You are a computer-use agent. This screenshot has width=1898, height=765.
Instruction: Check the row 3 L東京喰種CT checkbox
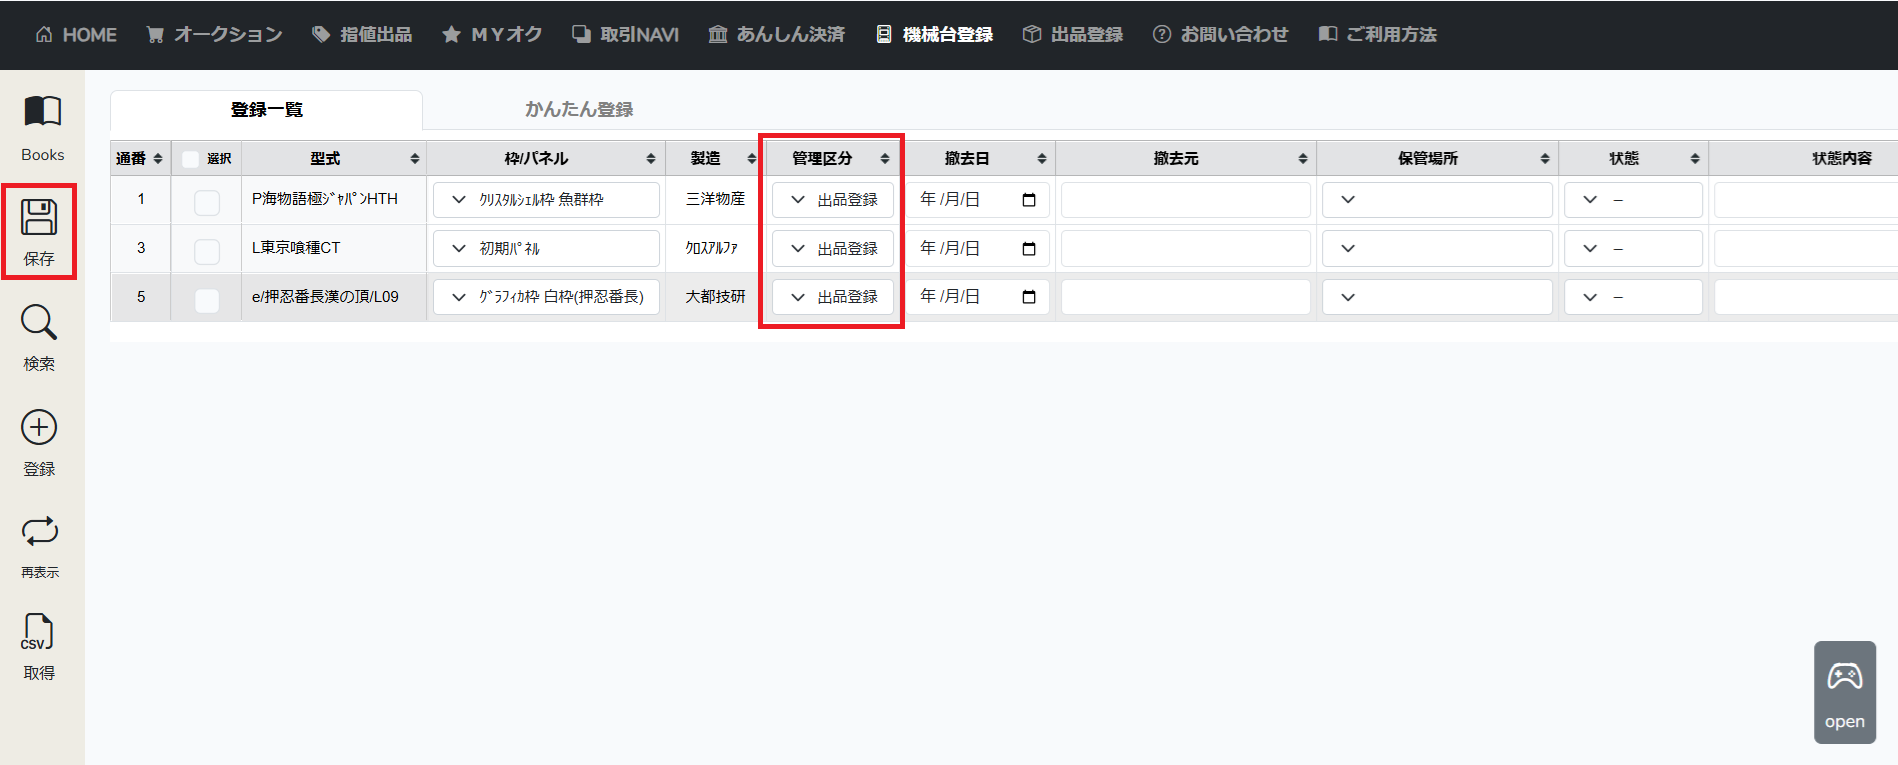pyautogui.click(x=207, y=251)
